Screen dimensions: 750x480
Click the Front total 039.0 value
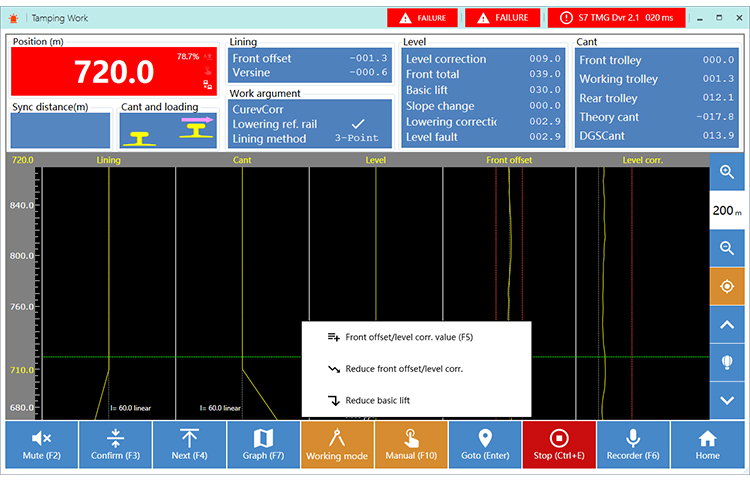click(545, 74)
